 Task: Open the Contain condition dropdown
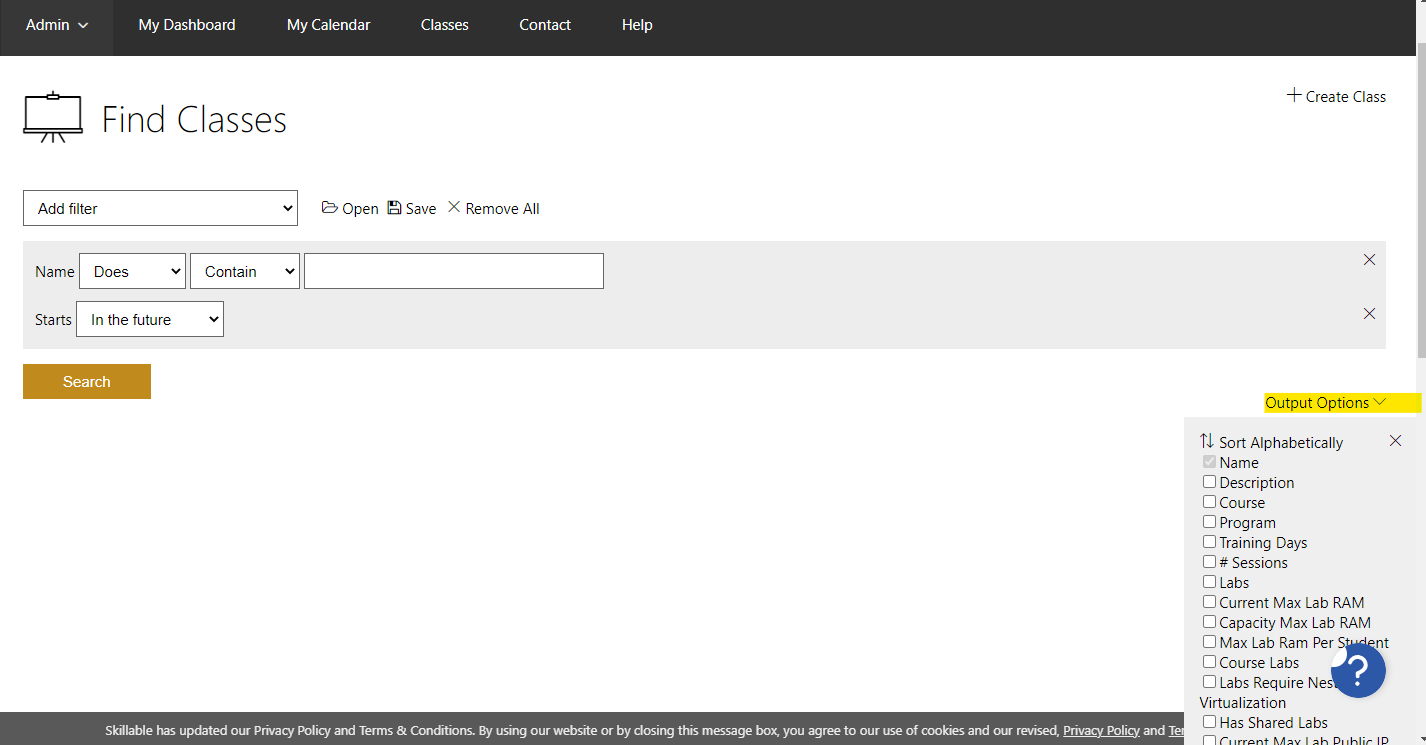[x=245, y=271]
